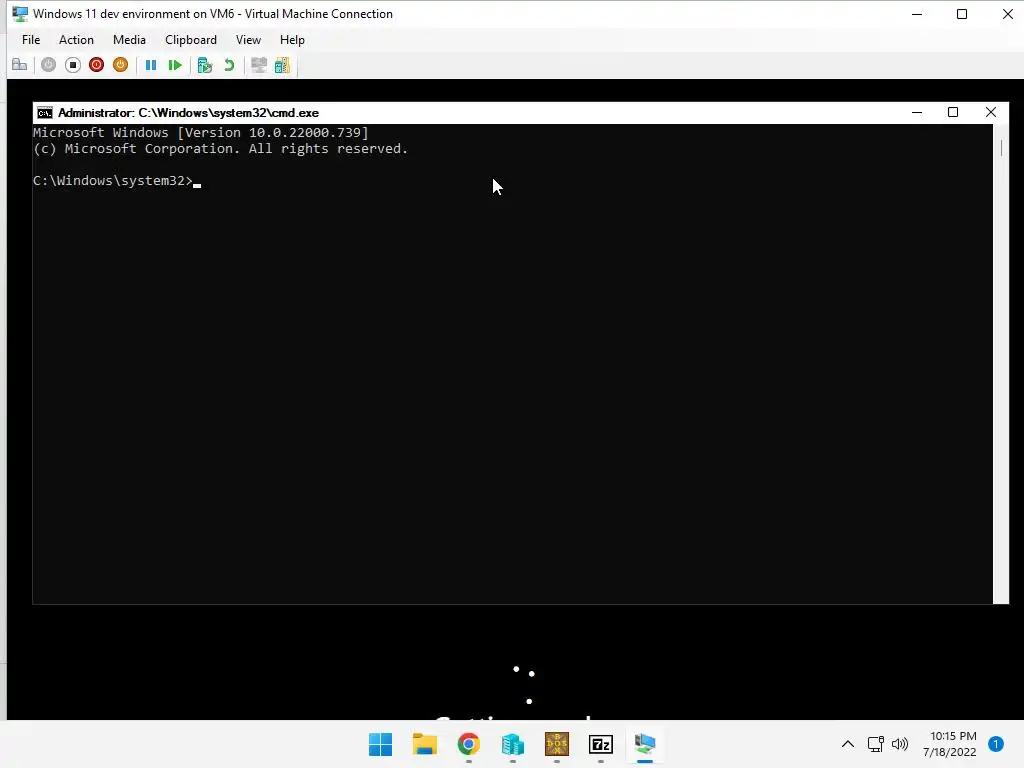Open the Windows Start menu
The width and height of the screenshot is (1024, 768).
click(381, 744)
